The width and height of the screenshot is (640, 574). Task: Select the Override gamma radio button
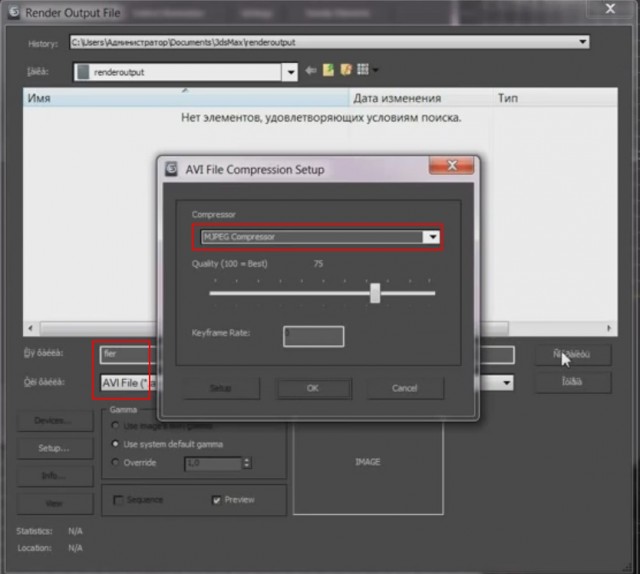click(115, 462)
